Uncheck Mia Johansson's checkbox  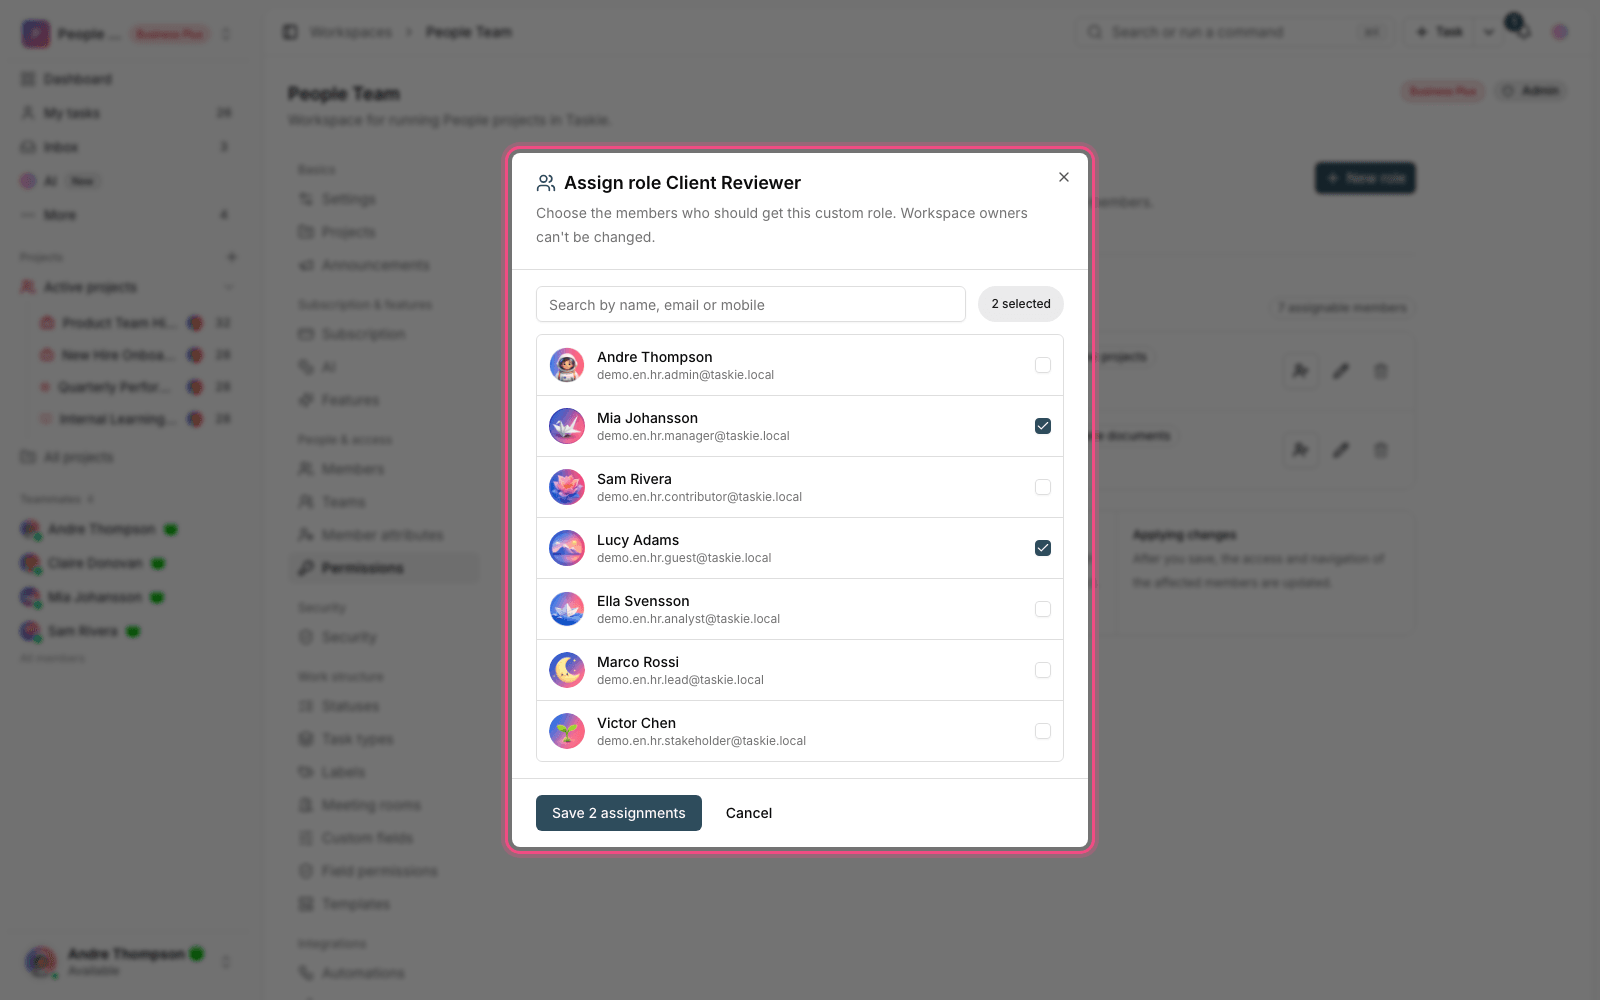tap(1043, 426)
